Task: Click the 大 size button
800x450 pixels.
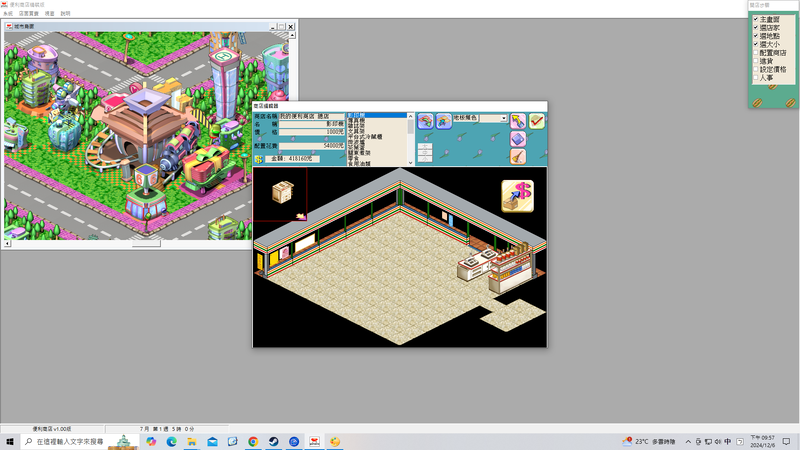Action: point(424,146)
